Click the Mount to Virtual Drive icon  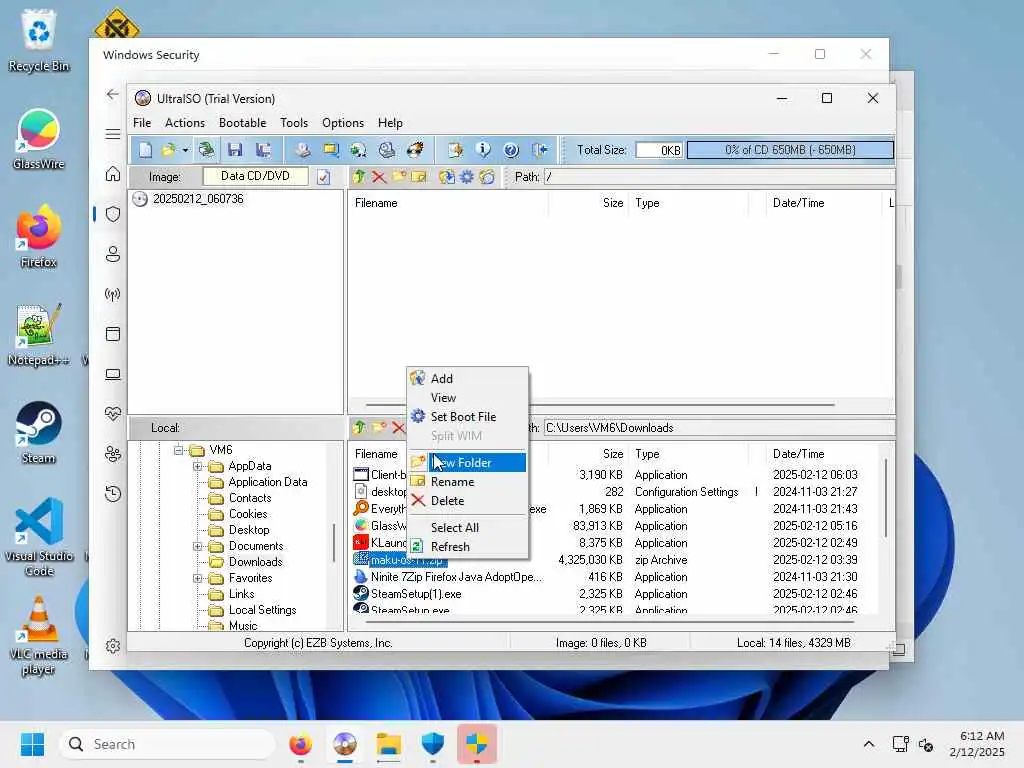click(x=387, y=150)
